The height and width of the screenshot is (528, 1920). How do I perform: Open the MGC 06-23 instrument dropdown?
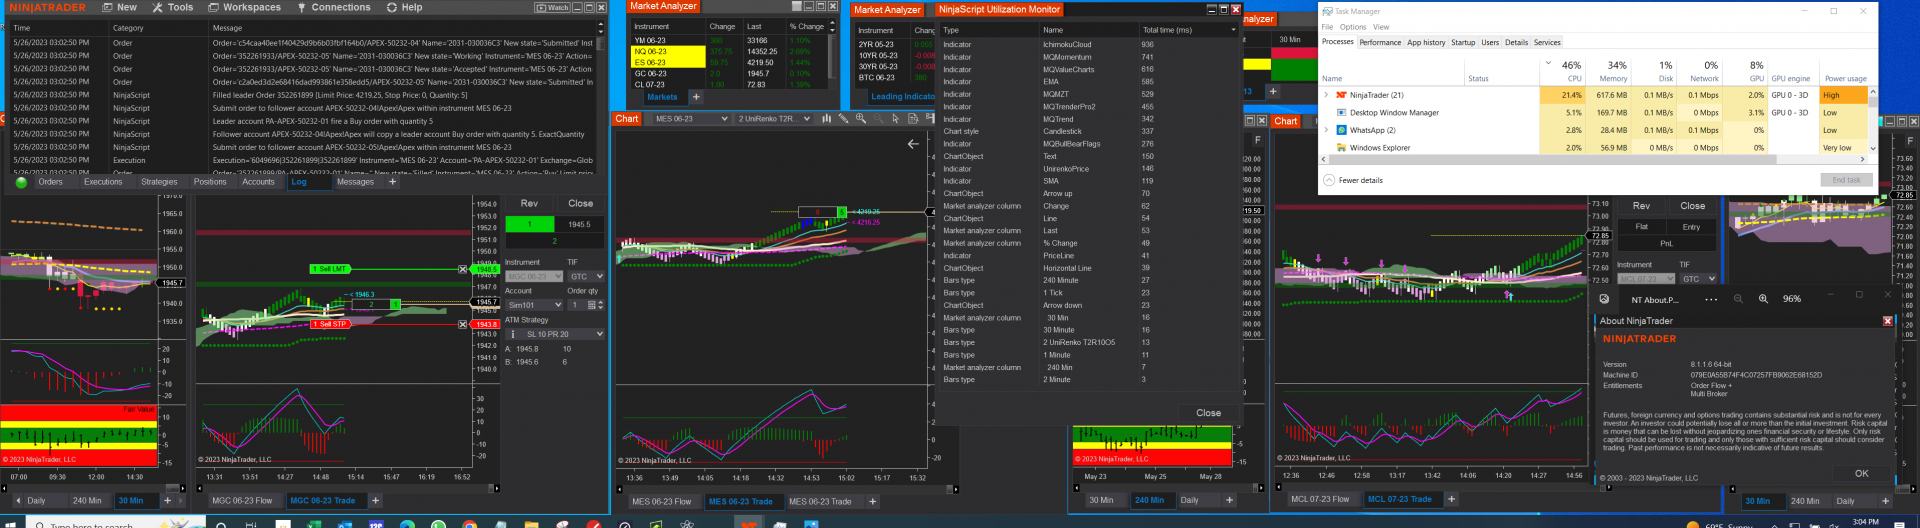click(534, 276)
